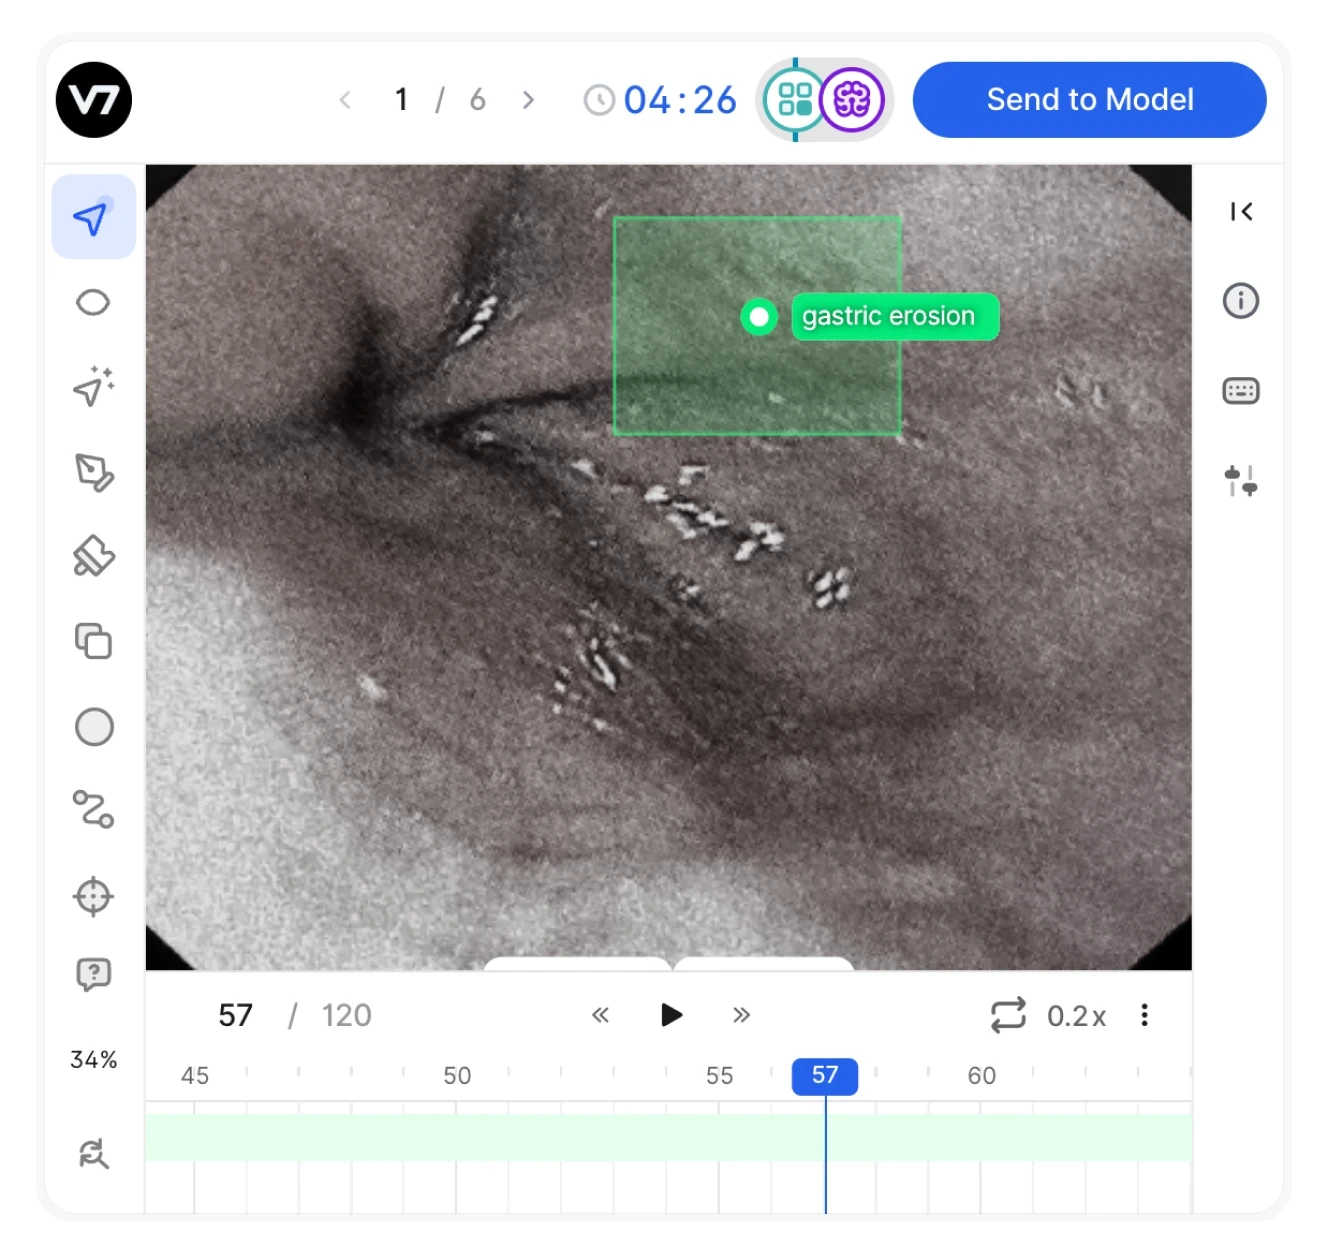Image resolution: width=1328 pixels, height=1254 pixels.
Task: Jump forward with double arrows
Action: pyautogui.click(x=741, y=1016)
